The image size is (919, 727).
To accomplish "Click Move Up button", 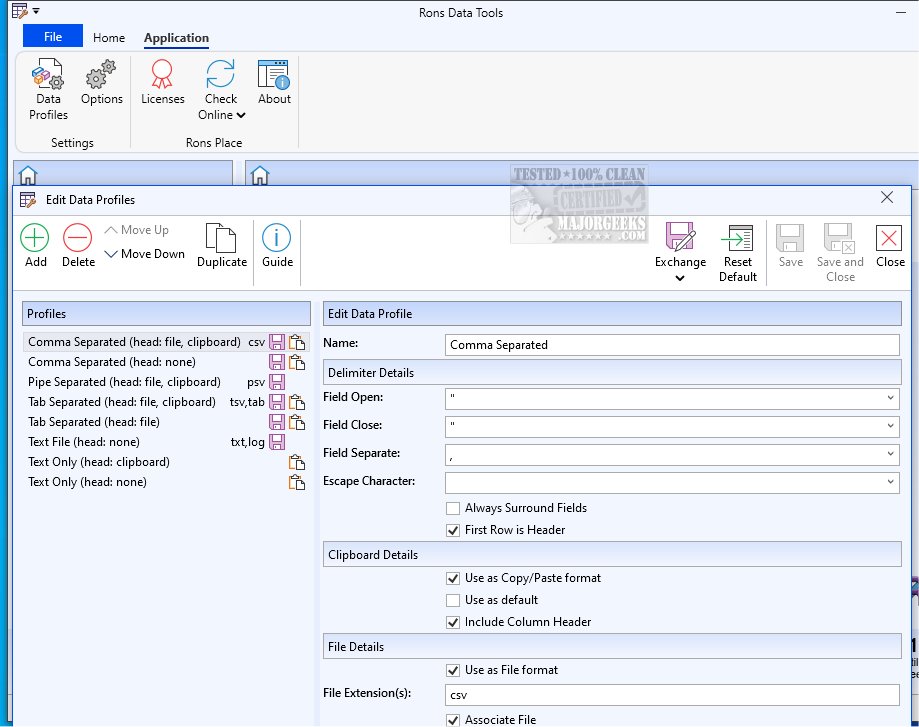I will point(137,230).
